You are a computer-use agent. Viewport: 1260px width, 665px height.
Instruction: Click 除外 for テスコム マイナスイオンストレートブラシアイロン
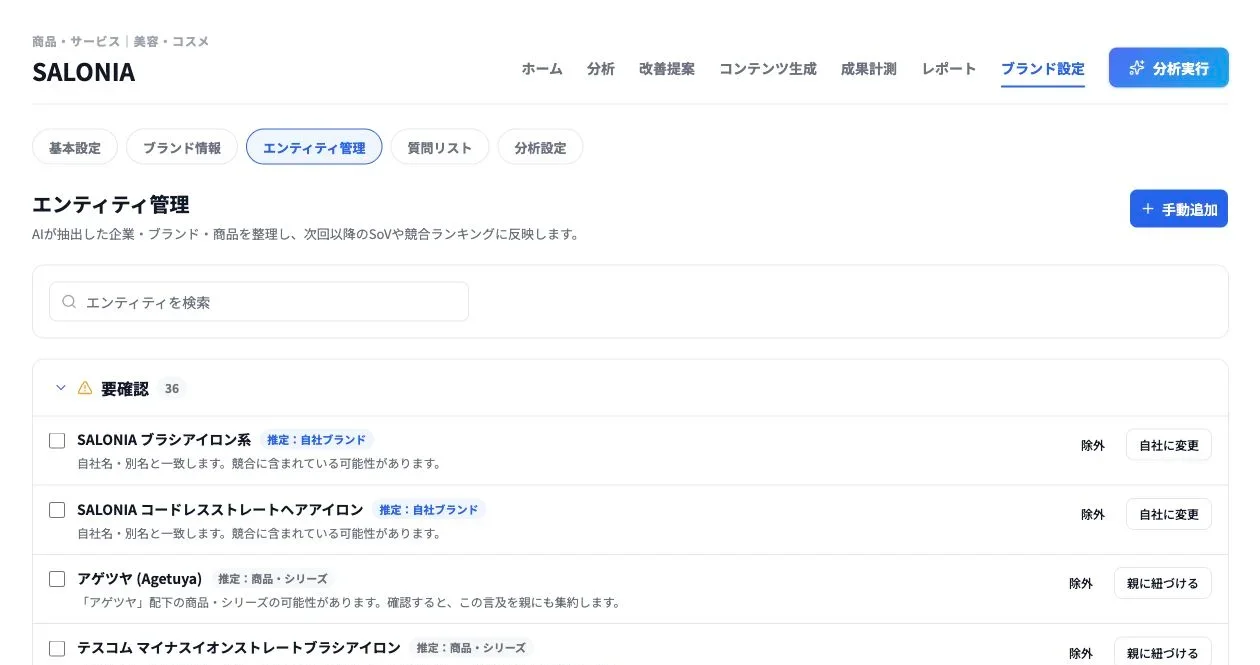pyautogui.click(x=1081, y=652)
